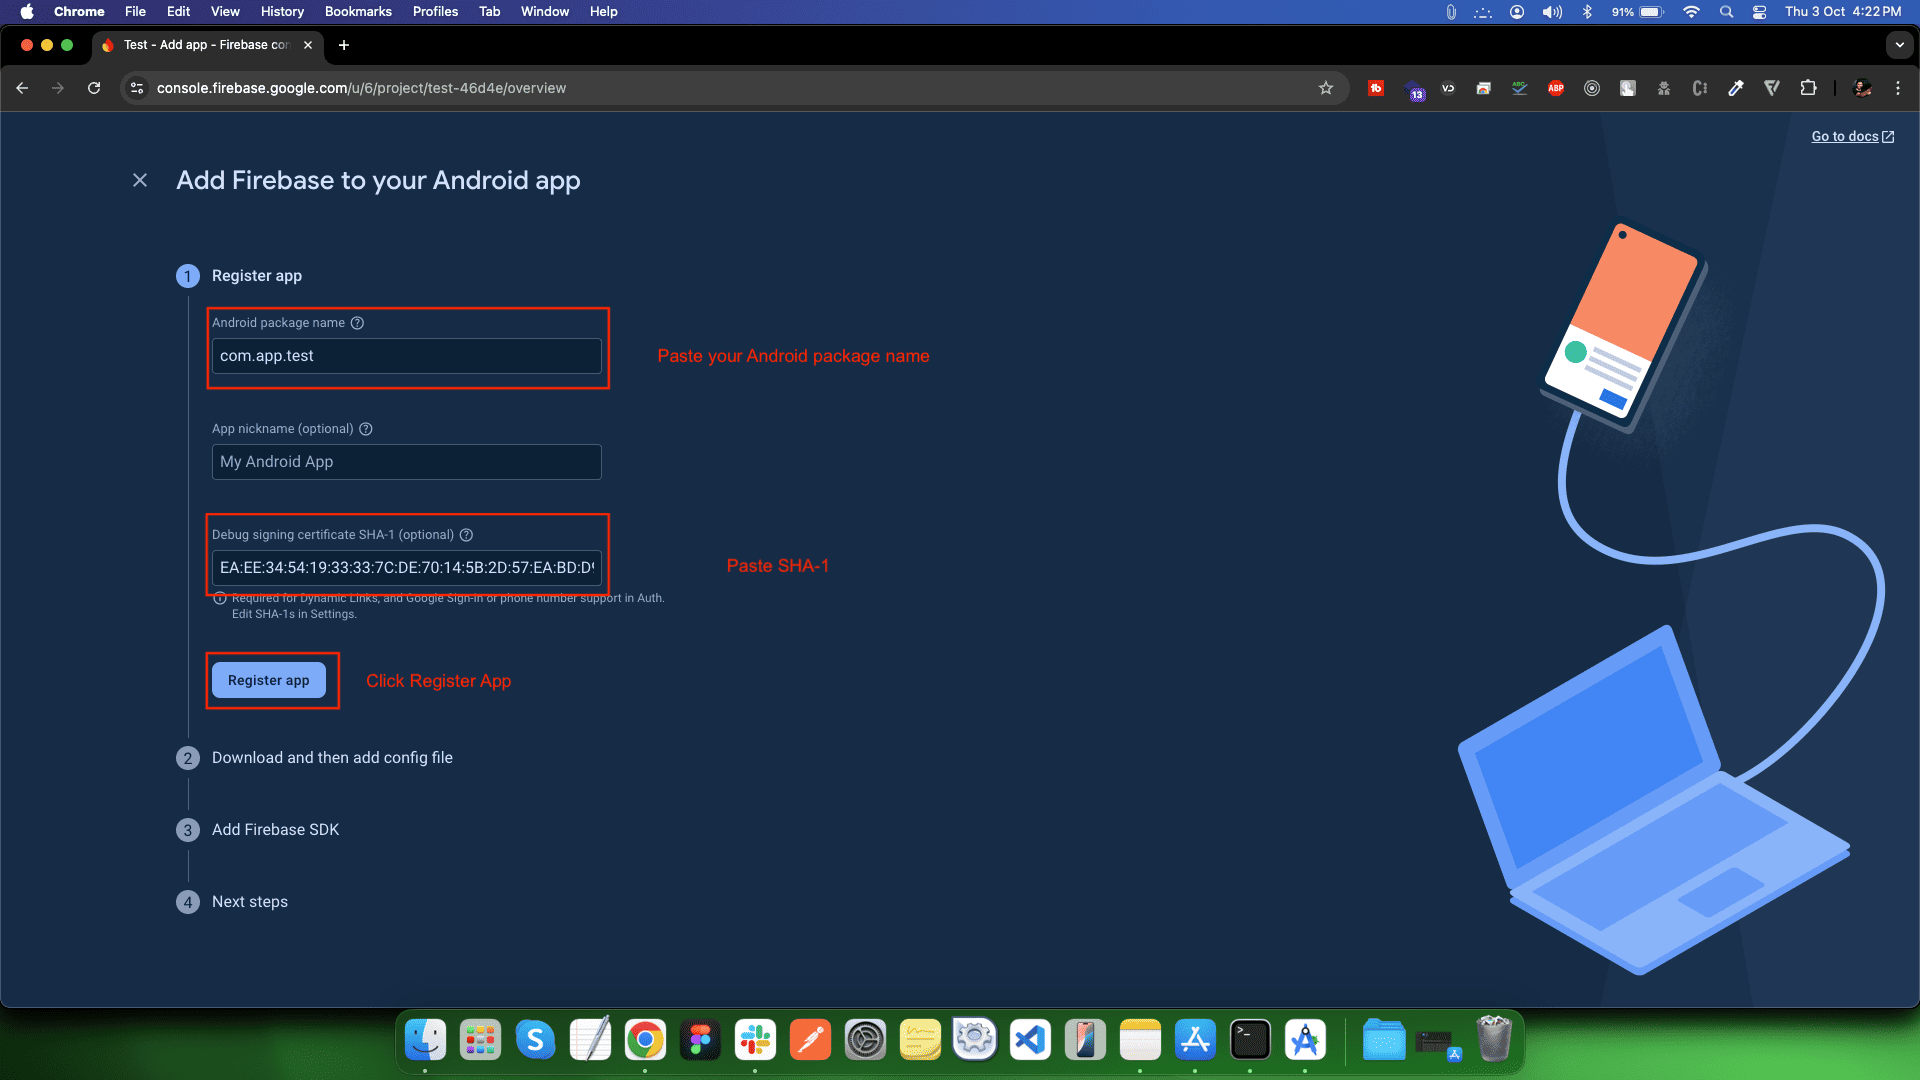1920x1080 pixels.
Task: Click the Register app button
Action: [269, 680]
